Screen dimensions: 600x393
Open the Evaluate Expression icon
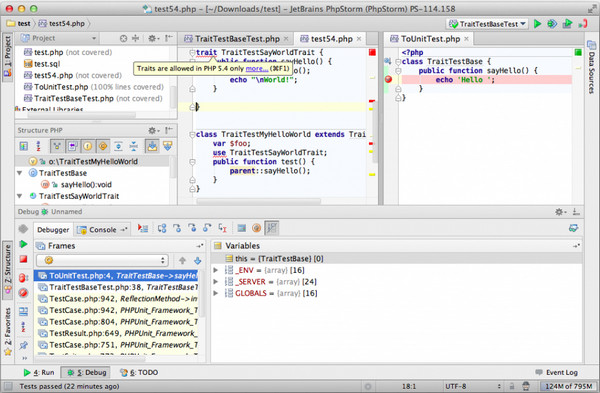(241, 228)
